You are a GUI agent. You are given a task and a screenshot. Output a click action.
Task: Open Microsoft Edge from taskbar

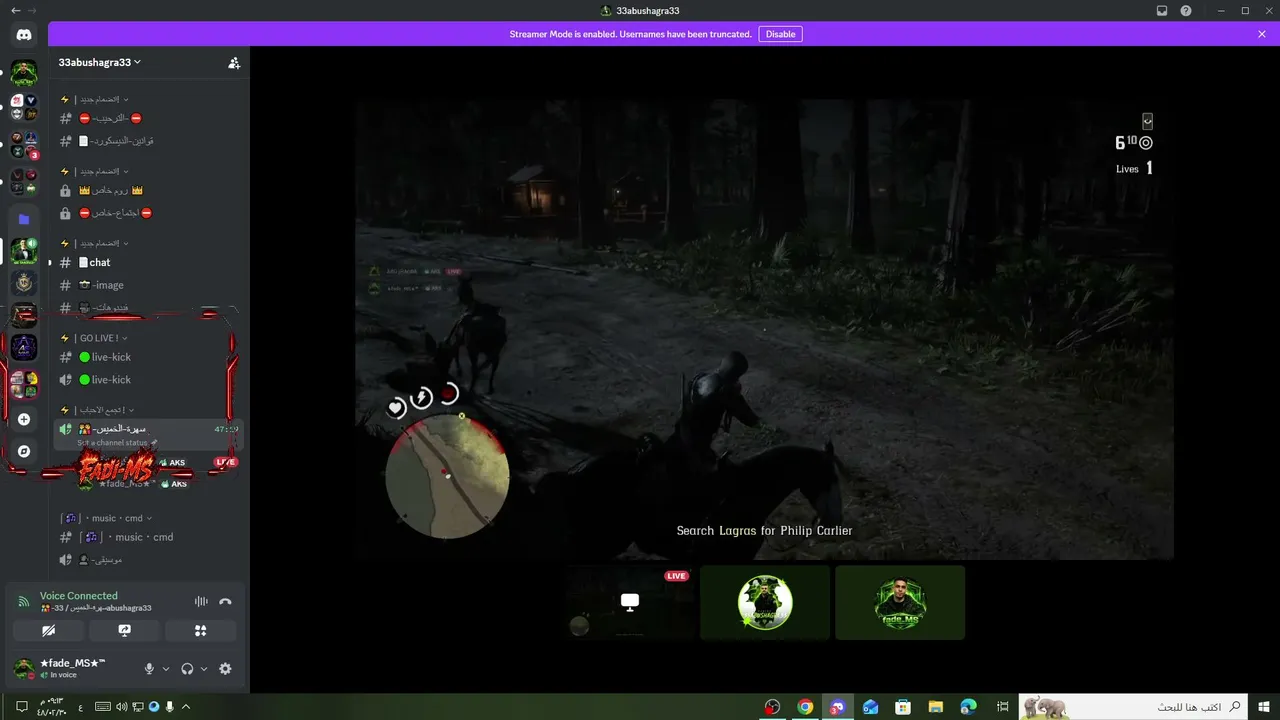(968, 707)
